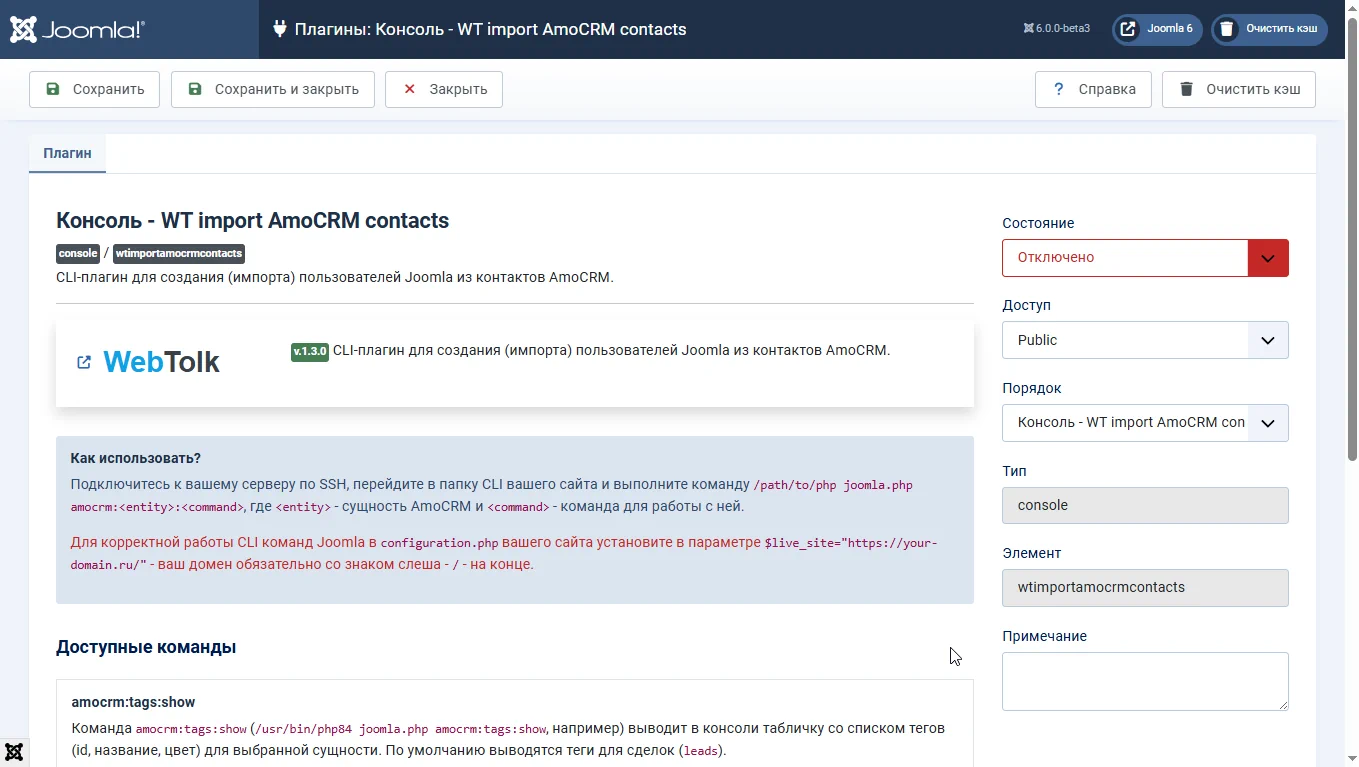Click the Joomla logo in header

click(78, 29)
